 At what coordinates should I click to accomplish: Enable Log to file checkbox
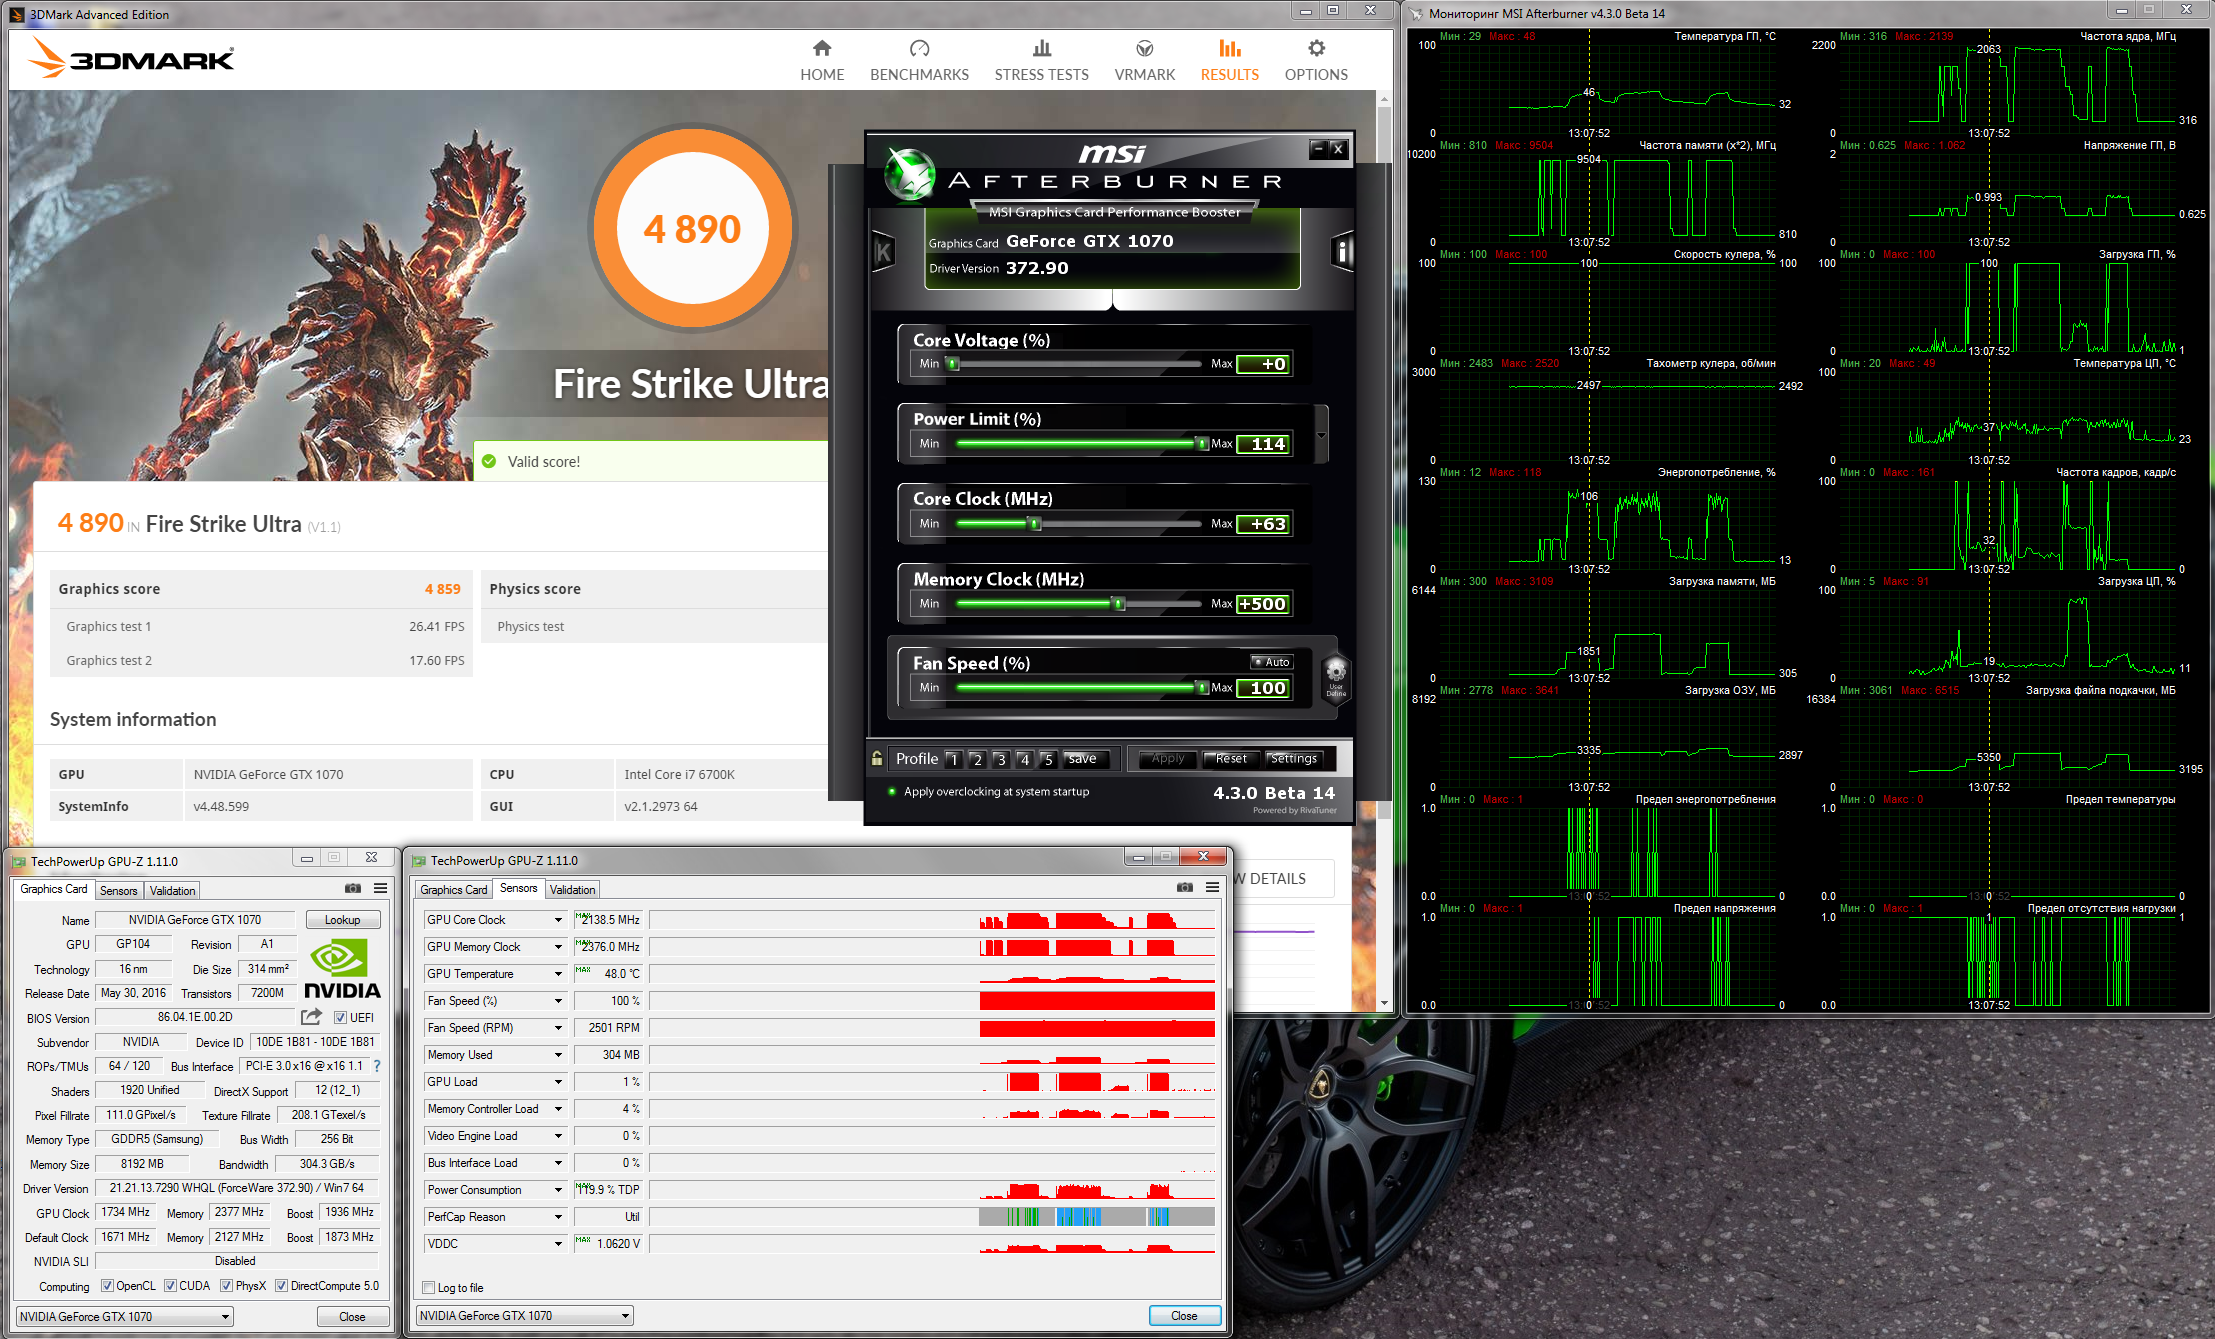429,1288
